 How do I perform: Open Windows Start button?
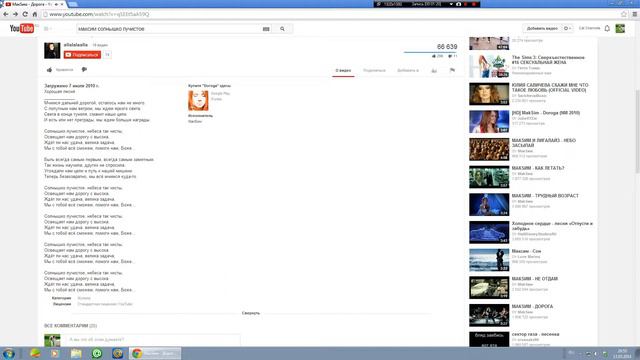[x=9, y=353]
